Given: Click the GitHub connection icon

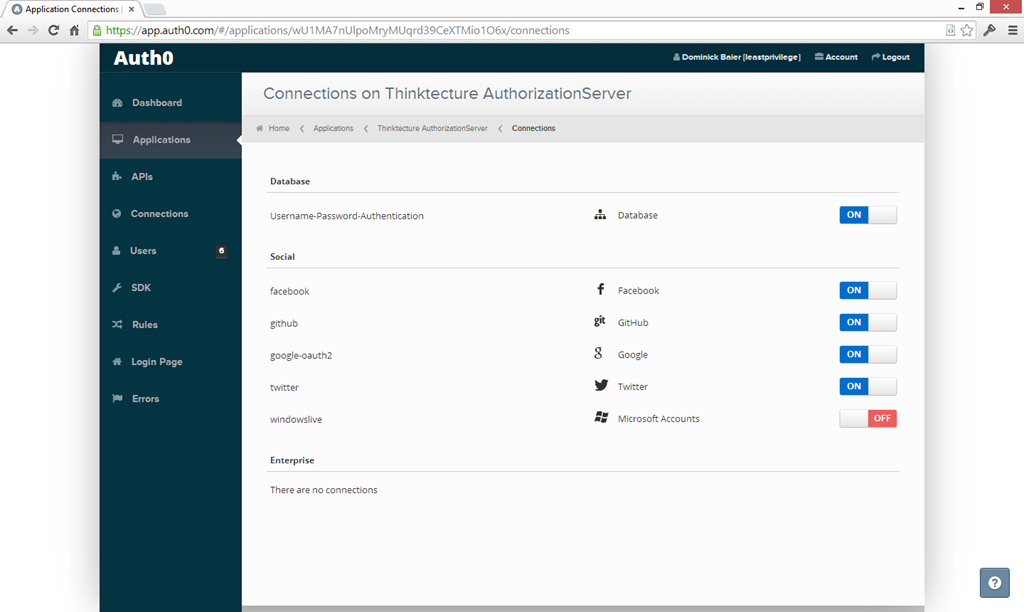Looking at the screenshot, I should coord(600,322).
